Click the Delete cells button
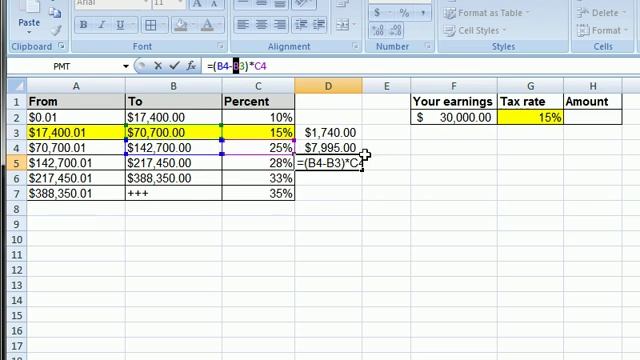Image resolution: width=640 pixels, height=360 pixels. coord(601,13)
